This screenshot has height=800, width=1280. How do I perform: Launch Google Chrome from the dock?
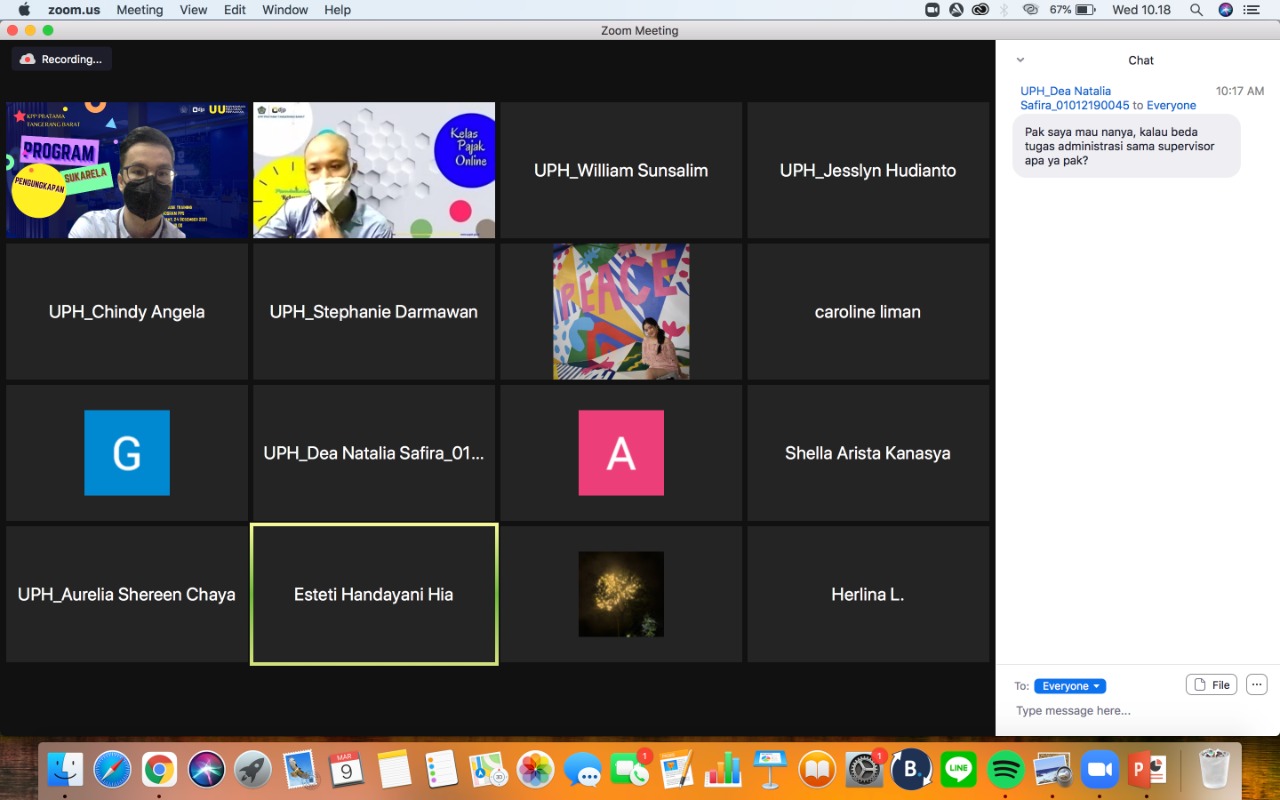159,769
